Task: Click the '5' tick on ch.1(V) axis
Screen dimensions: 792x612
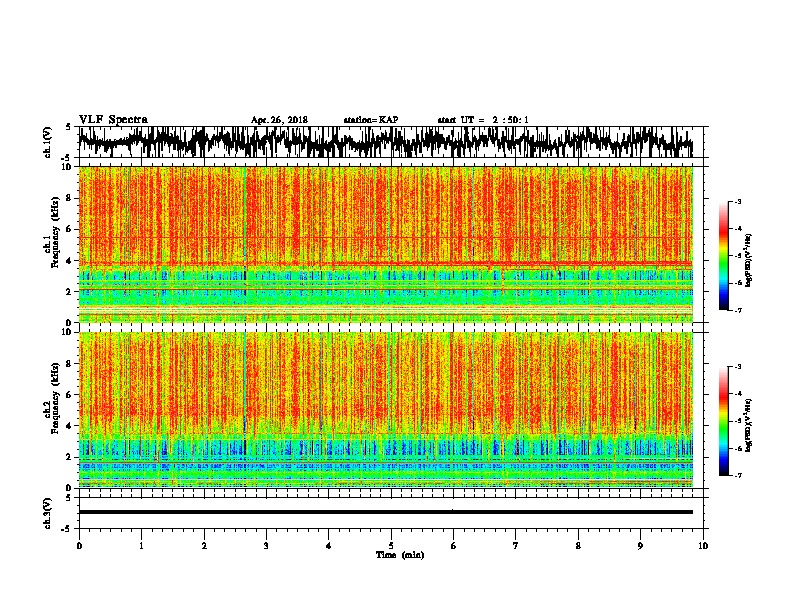Action: pyautogui.click(x=68, y=127)
